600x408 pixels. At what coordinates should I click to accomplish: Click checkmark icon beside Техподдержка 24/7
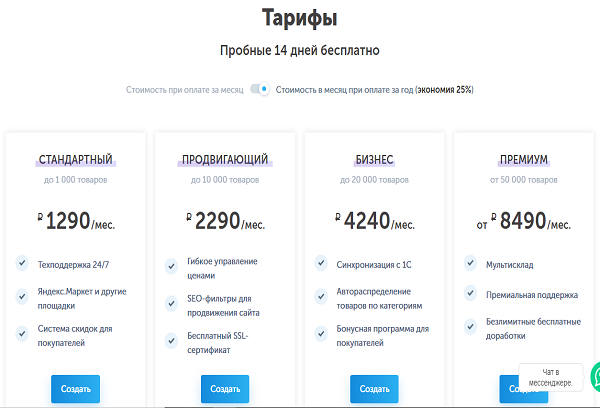point(22,262)
